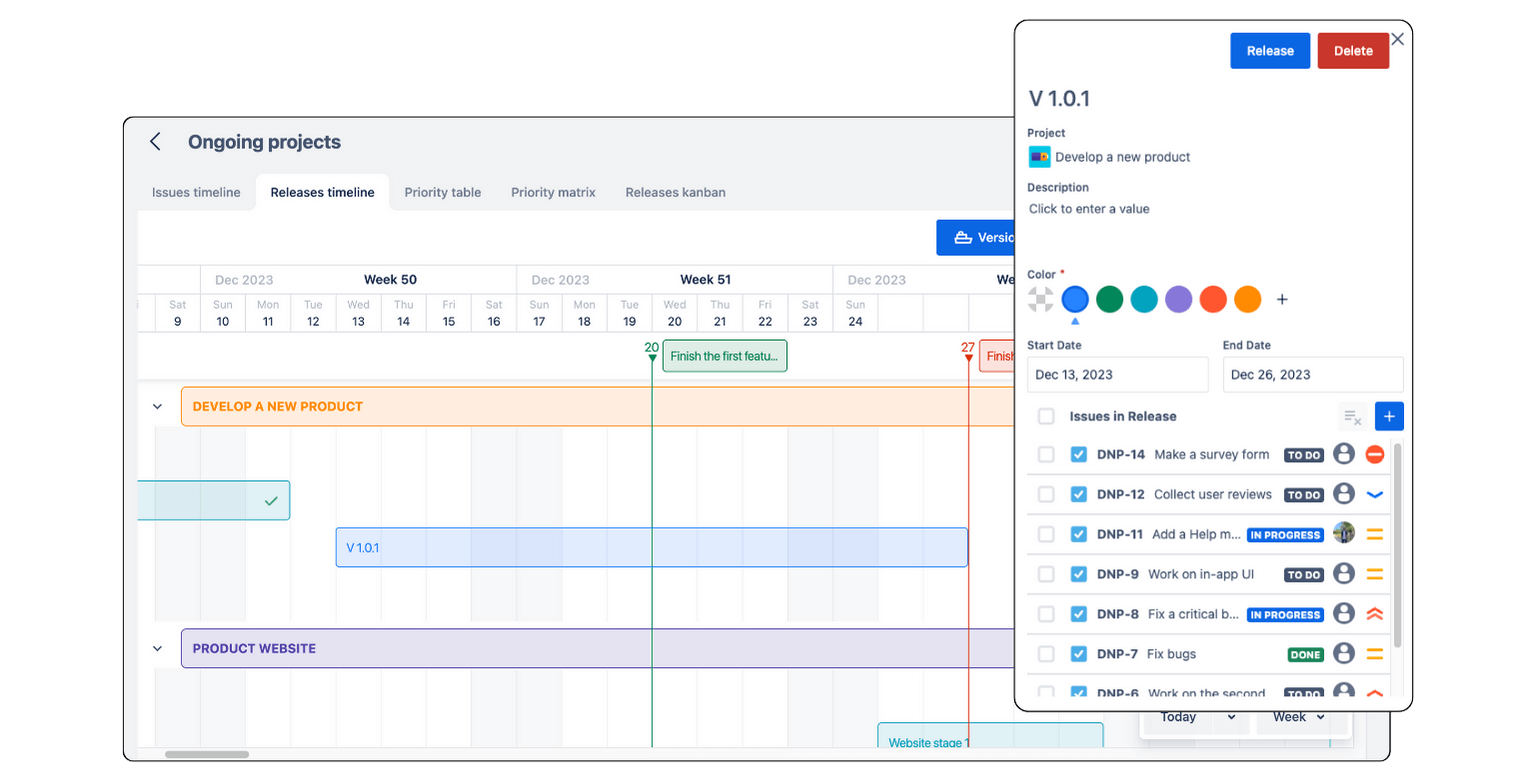Collapse the Product Website group
The height and width of the screenshot is (781, 1536).
click(157, 649)
